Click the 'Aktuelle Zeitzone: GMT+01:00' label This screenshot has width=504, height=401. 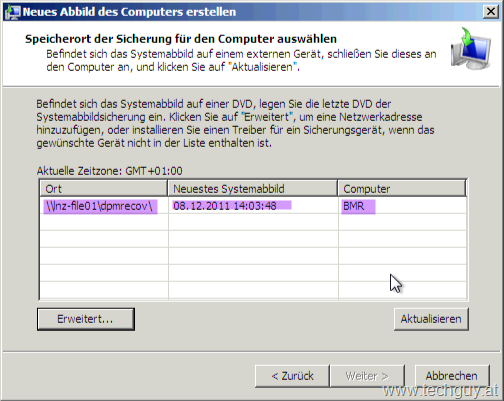coord(109,171)
